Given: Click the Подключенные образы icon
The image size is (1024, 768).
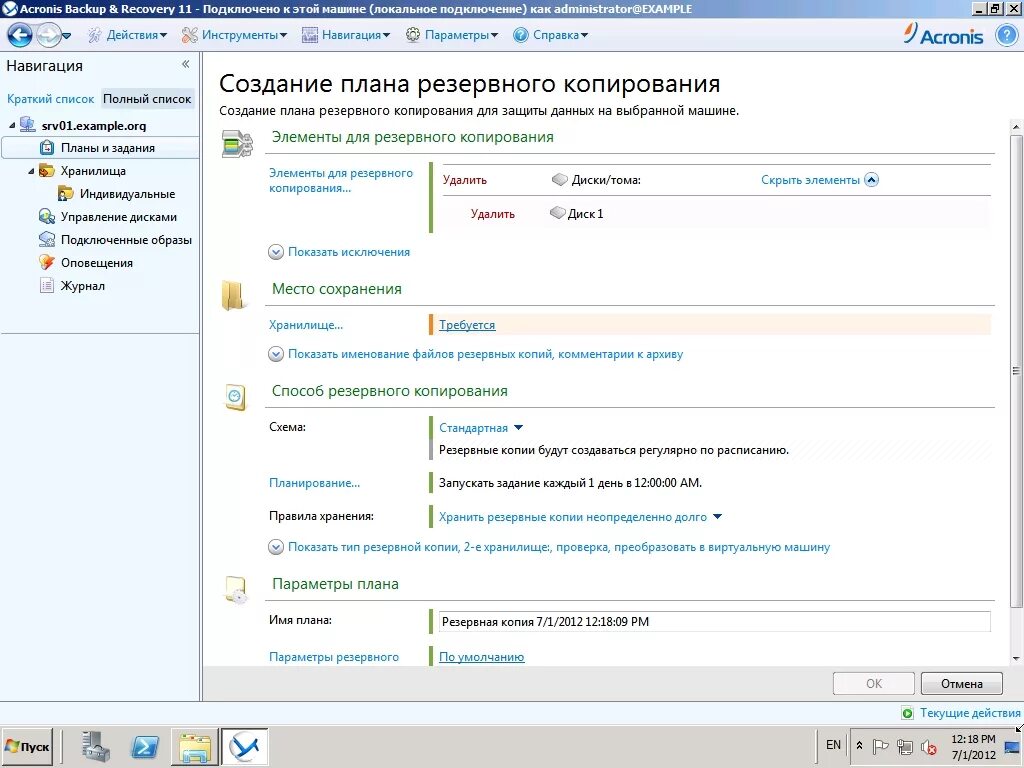Looking at the screenshot, I should coord(46,239).
